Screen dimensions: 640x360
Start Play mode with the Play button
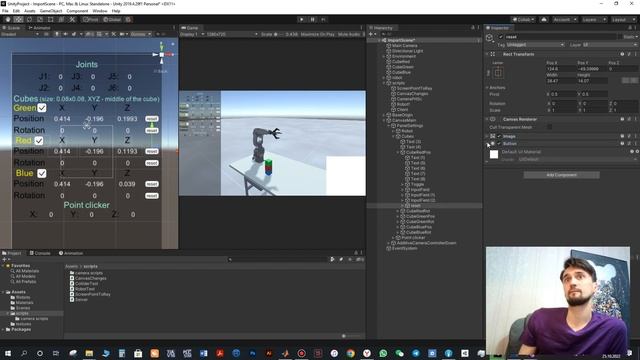[x=302, y=19]
